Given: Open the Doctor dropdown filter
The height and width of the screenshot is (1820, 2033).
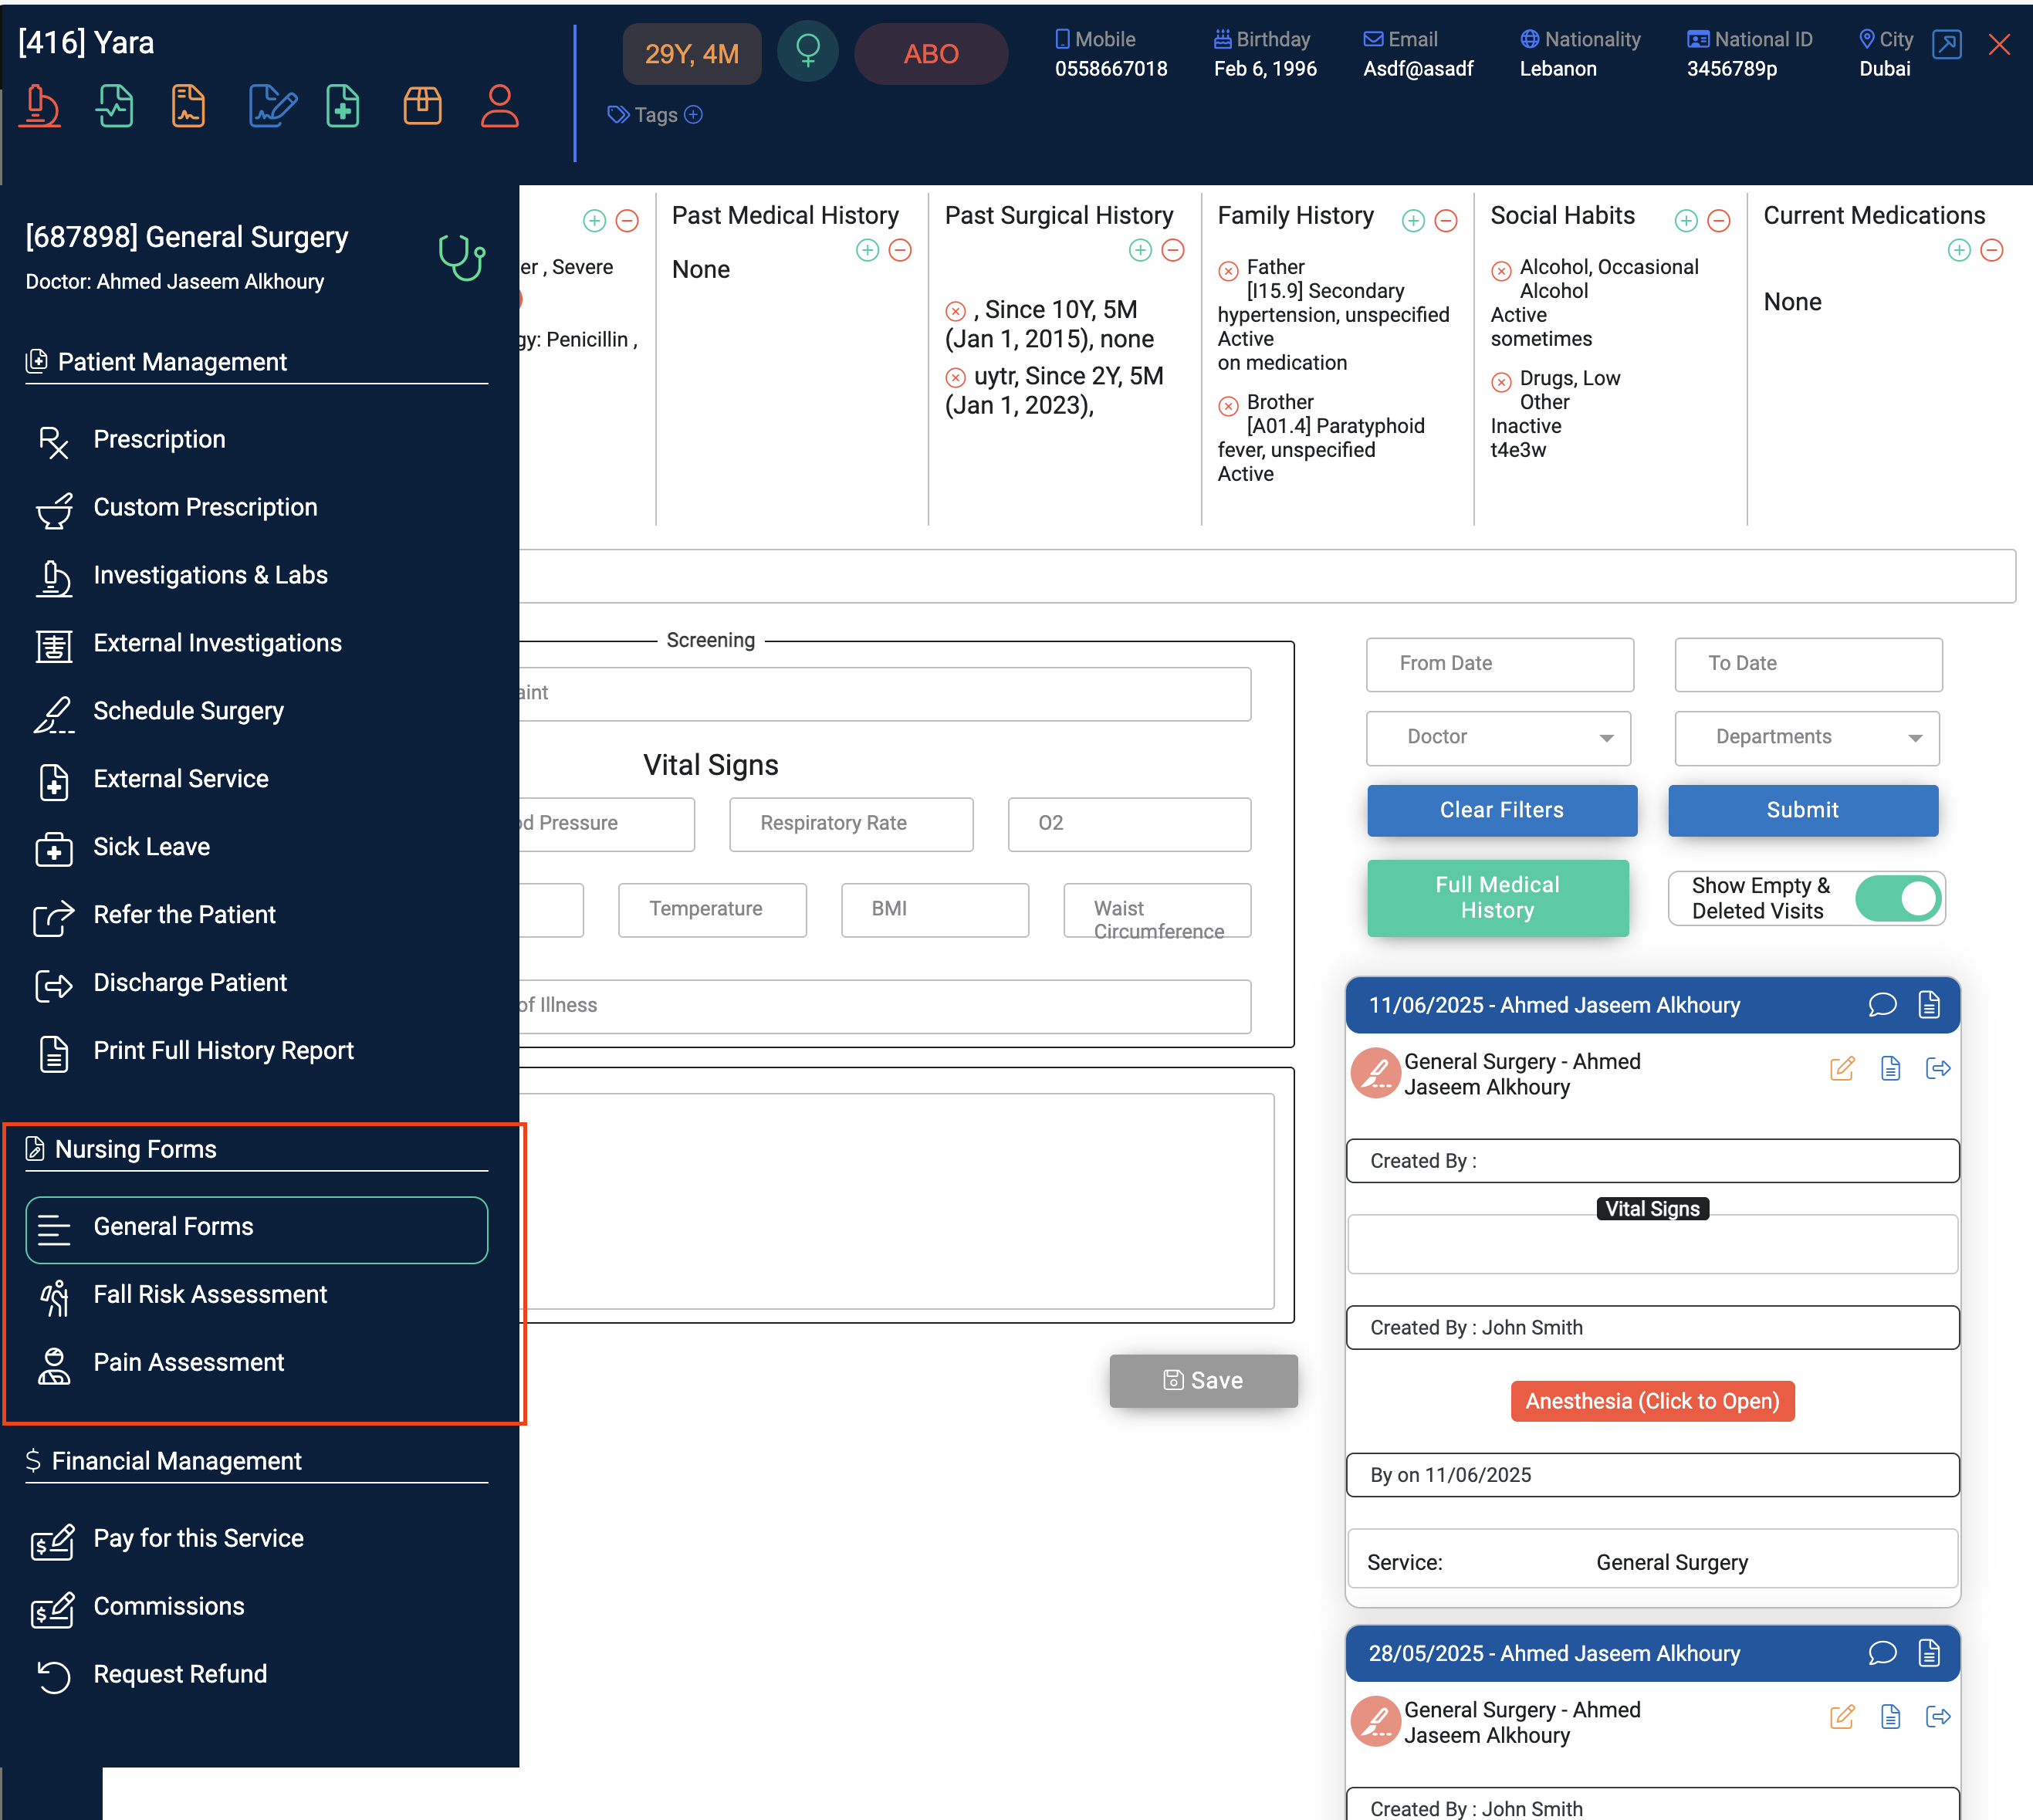Looking at the screenshot, I should [x=1498, y=738].
